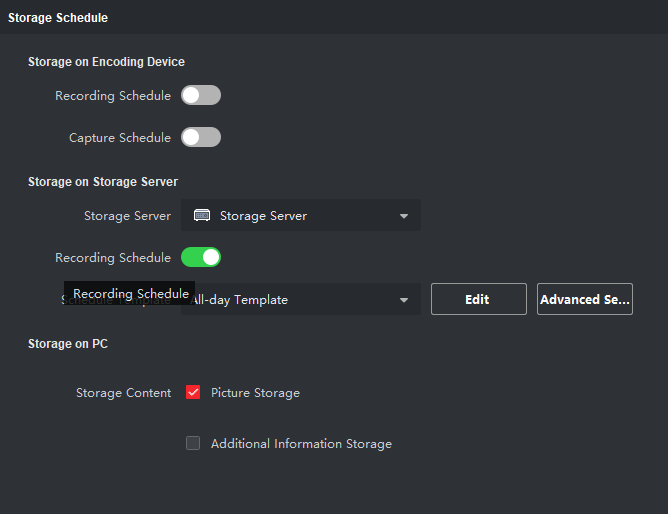The height and width of the screenshot is (514, 668).
Task: Expand the All-day Template dropdown
Action: (x=300, y=300)
